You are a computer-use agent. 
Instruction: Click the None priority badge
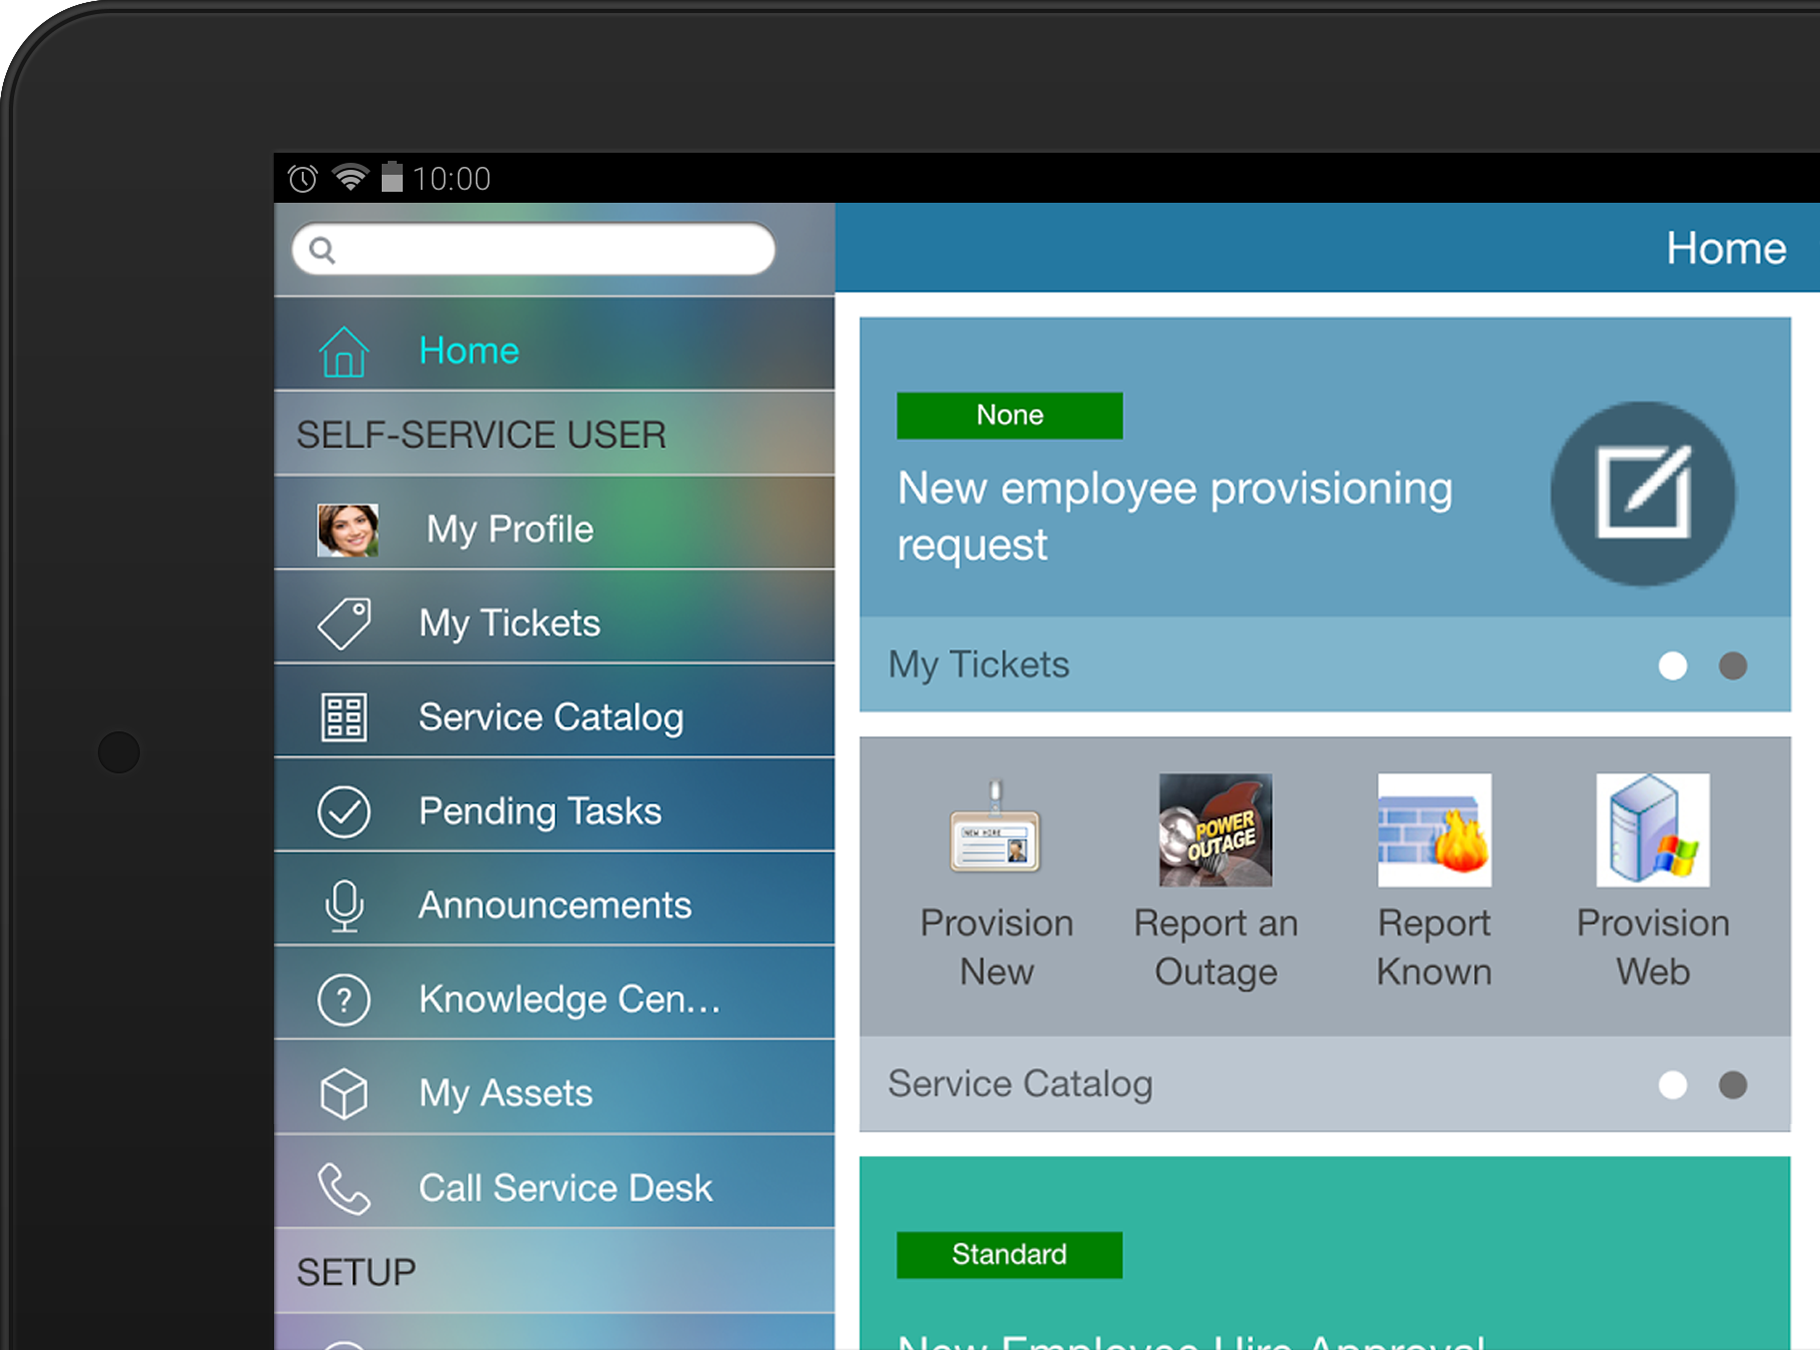pyautogui.click(x=1009, y=415)
